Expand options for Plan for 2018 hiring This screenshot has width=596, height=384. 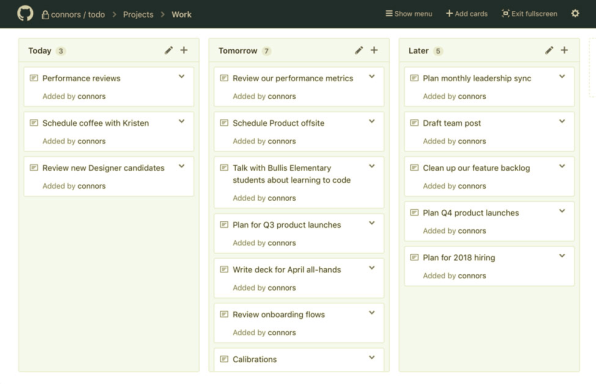562,256
